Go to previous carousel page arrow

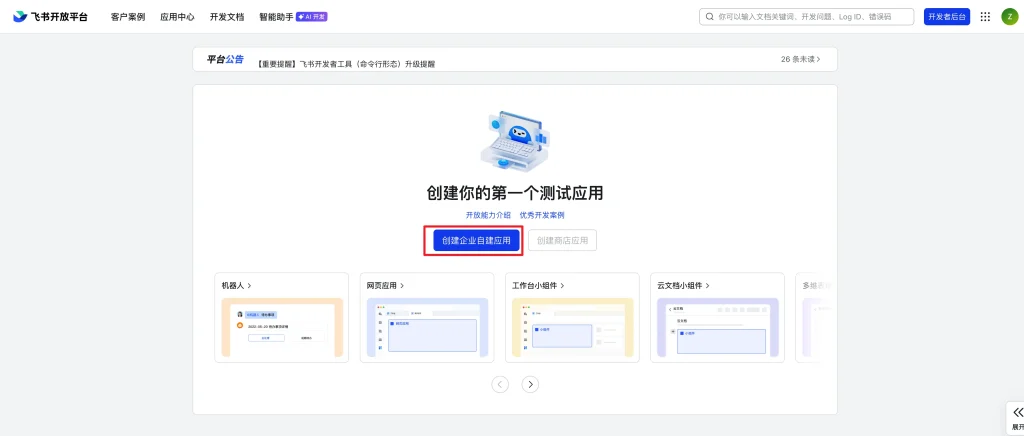point(500,384)
